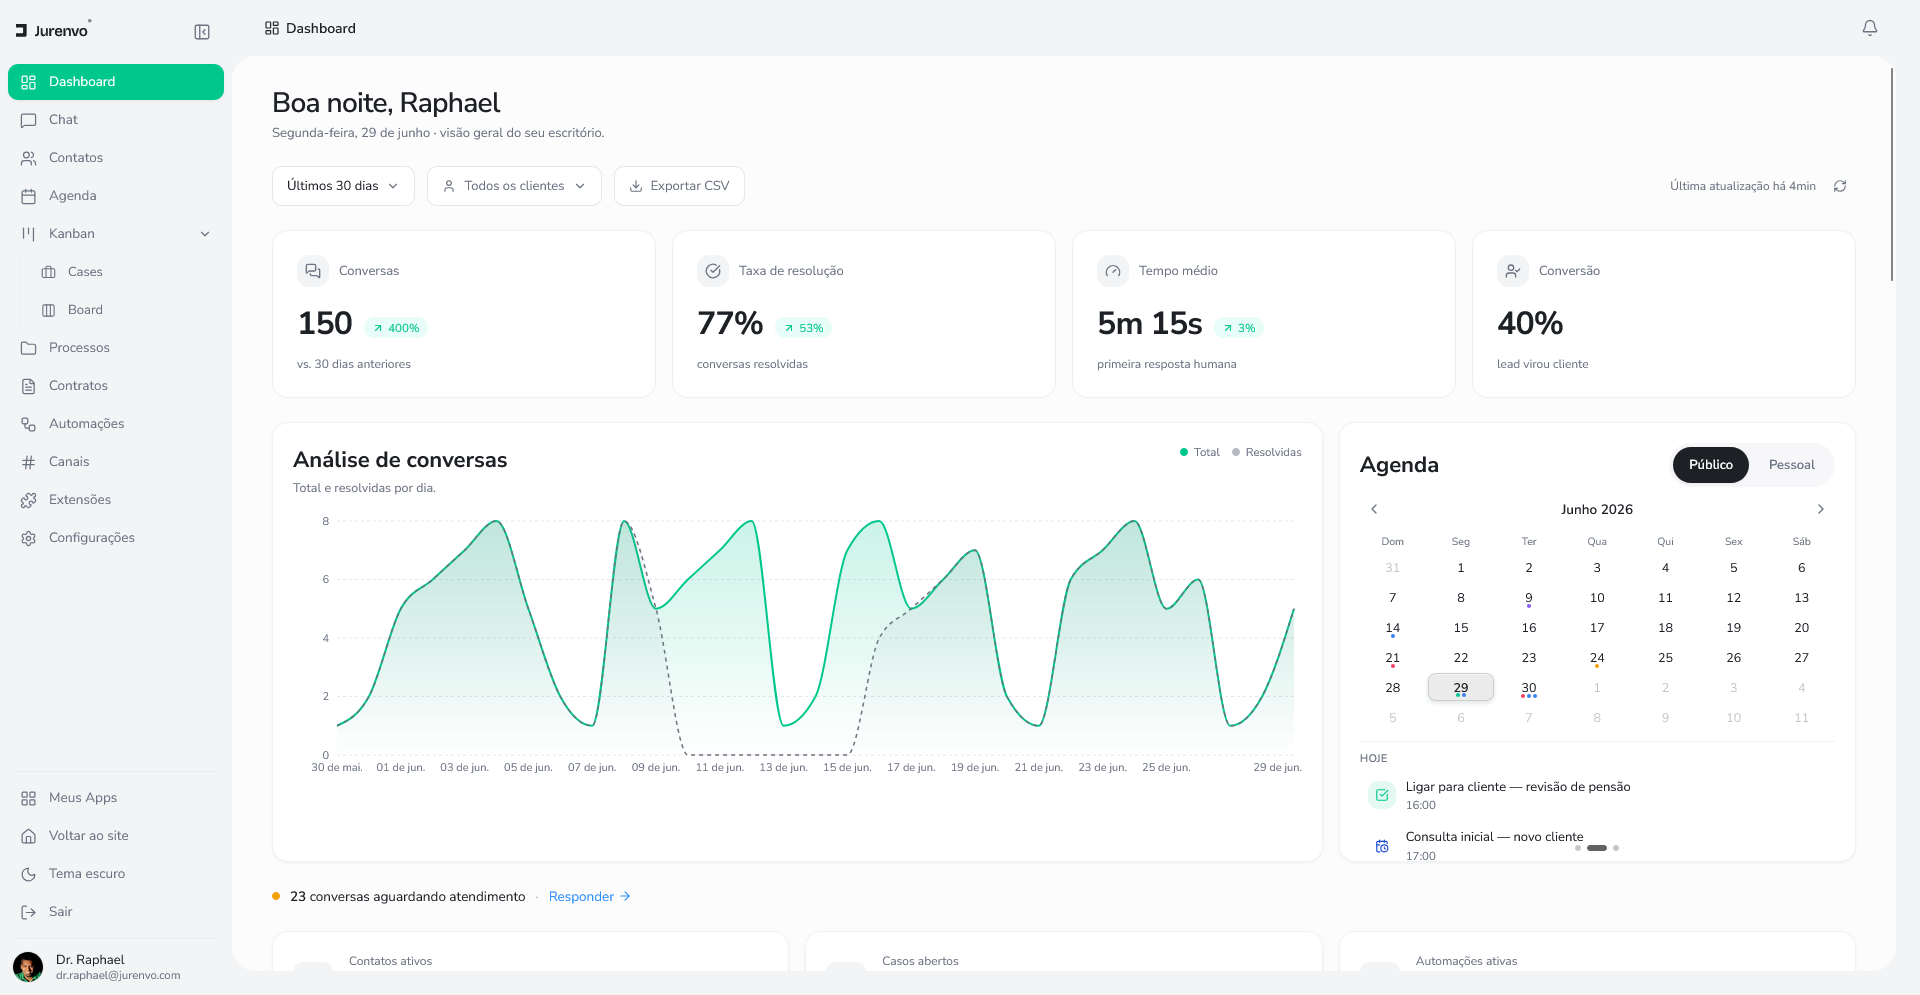
Task: Refresh dashboard data icon
Action: click(1840, 186)
